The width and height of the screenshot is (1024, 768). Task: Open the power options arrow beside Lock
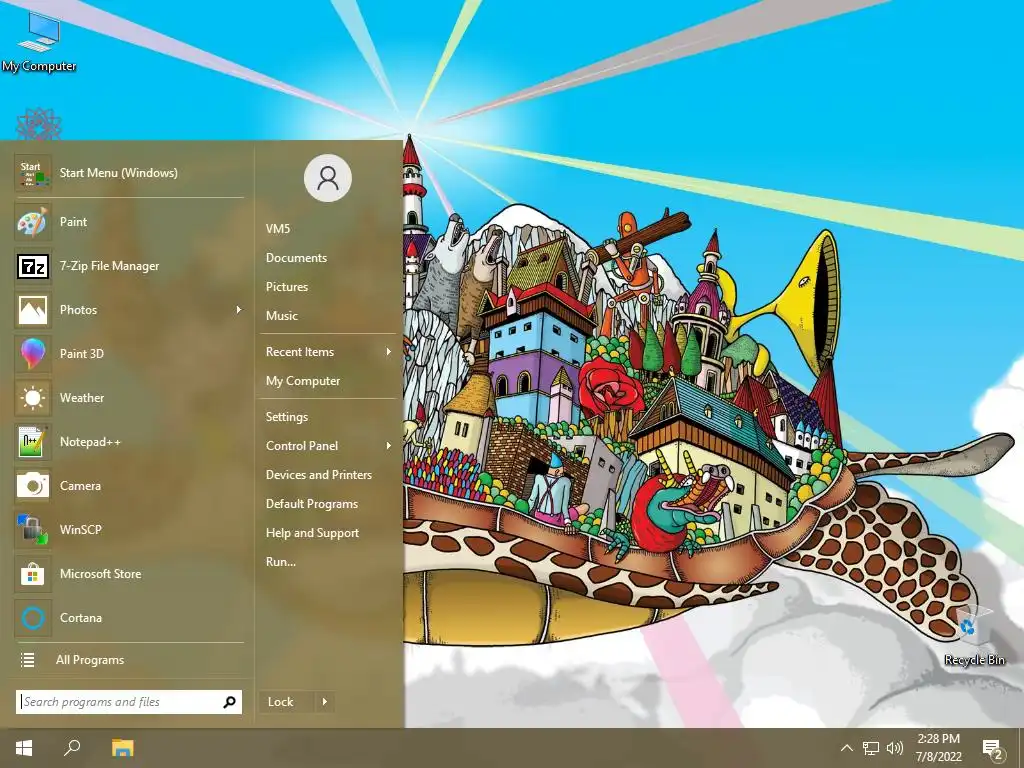click(325, 702)
